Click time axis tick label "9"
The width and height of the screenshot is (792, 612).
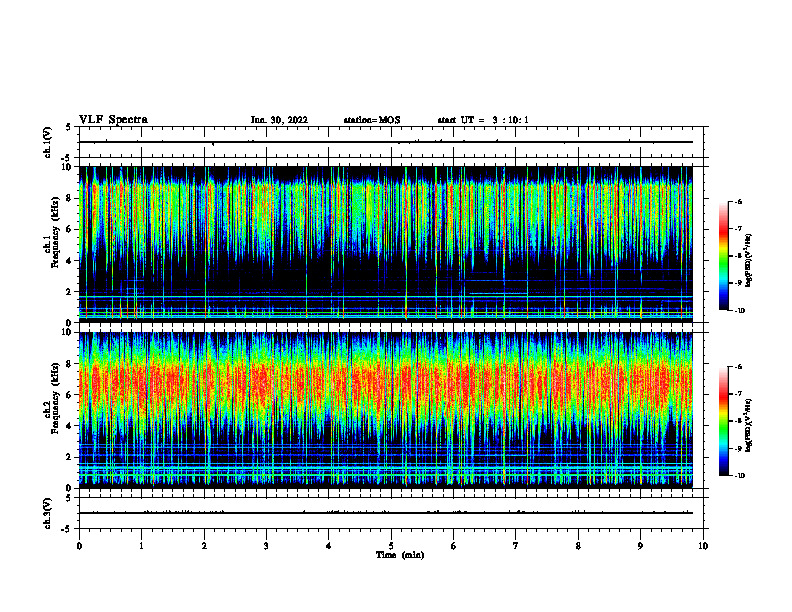tap(640, 546)
